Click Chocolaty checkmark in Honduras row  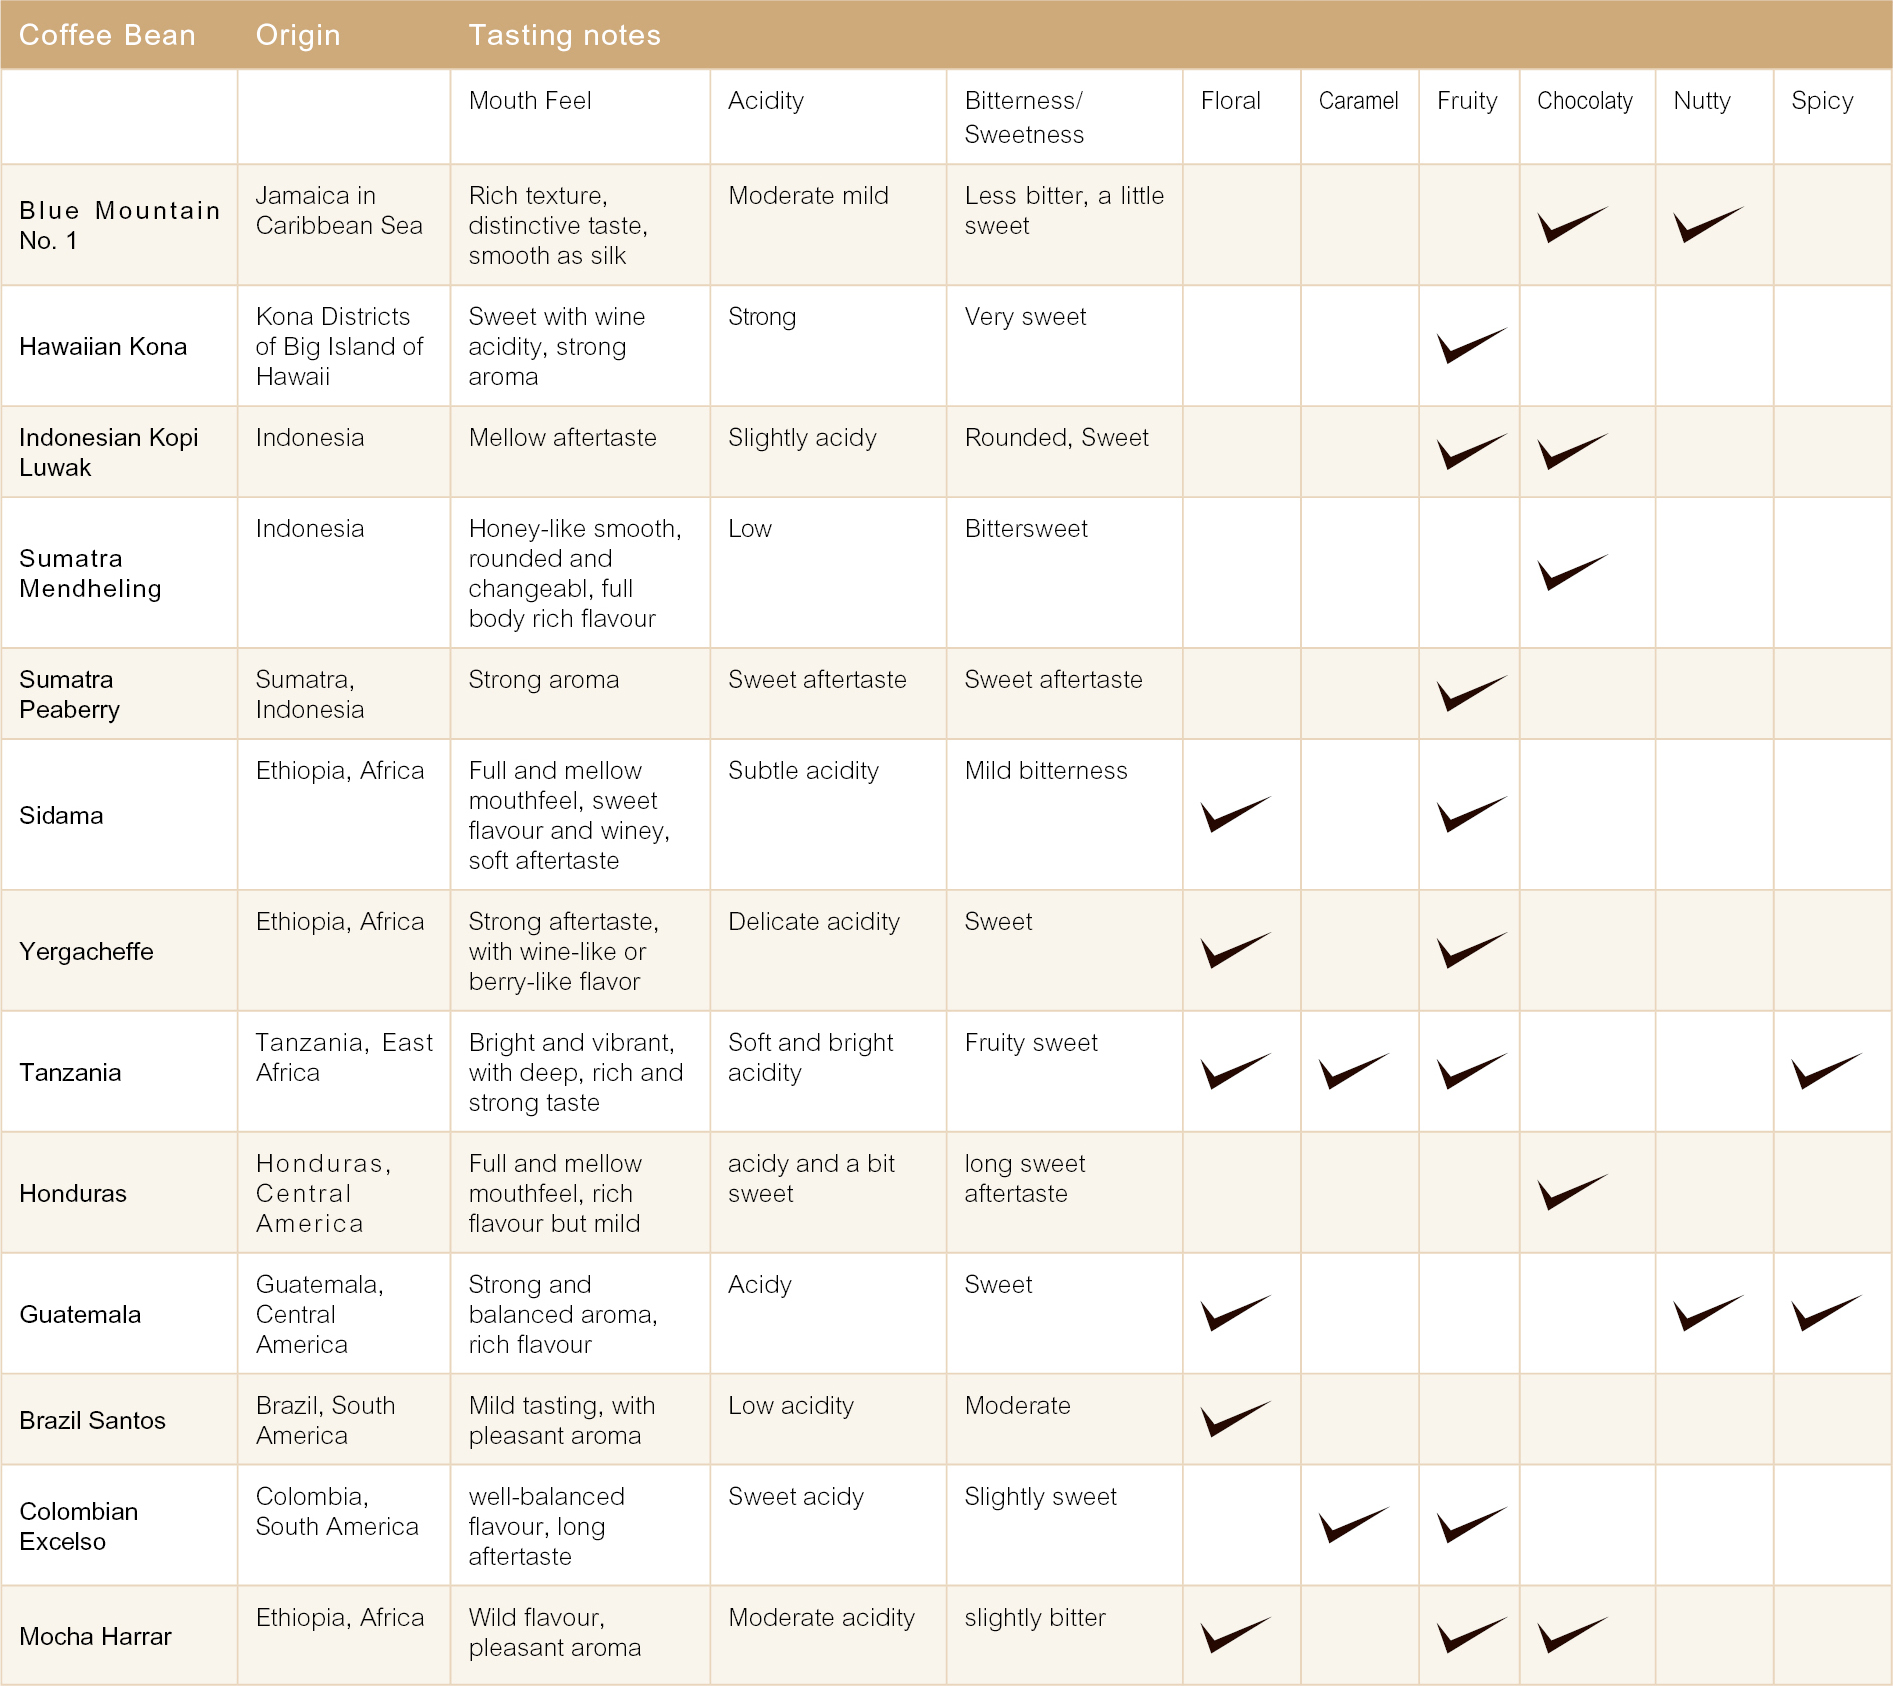(1572, 1193)
